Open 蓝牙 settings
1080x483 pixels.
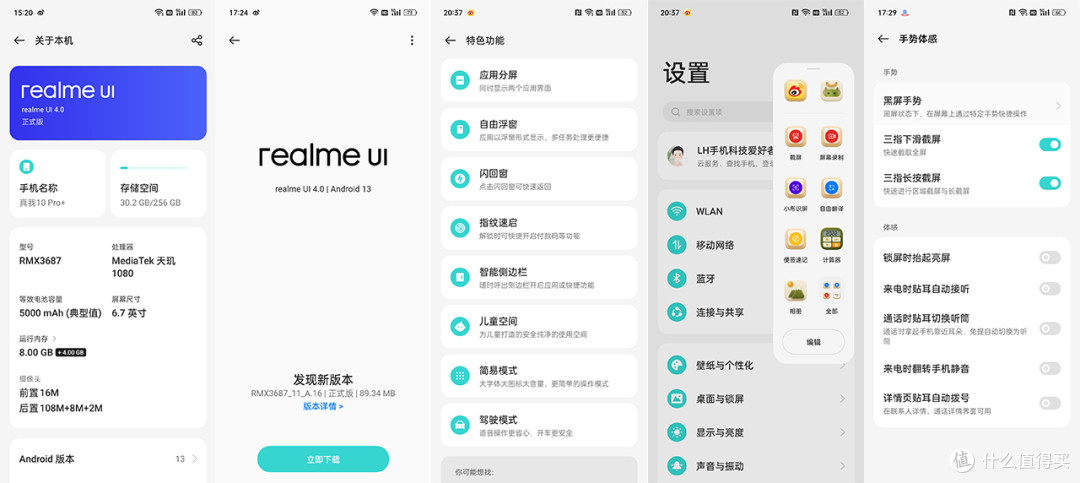[x=716, y=278]
